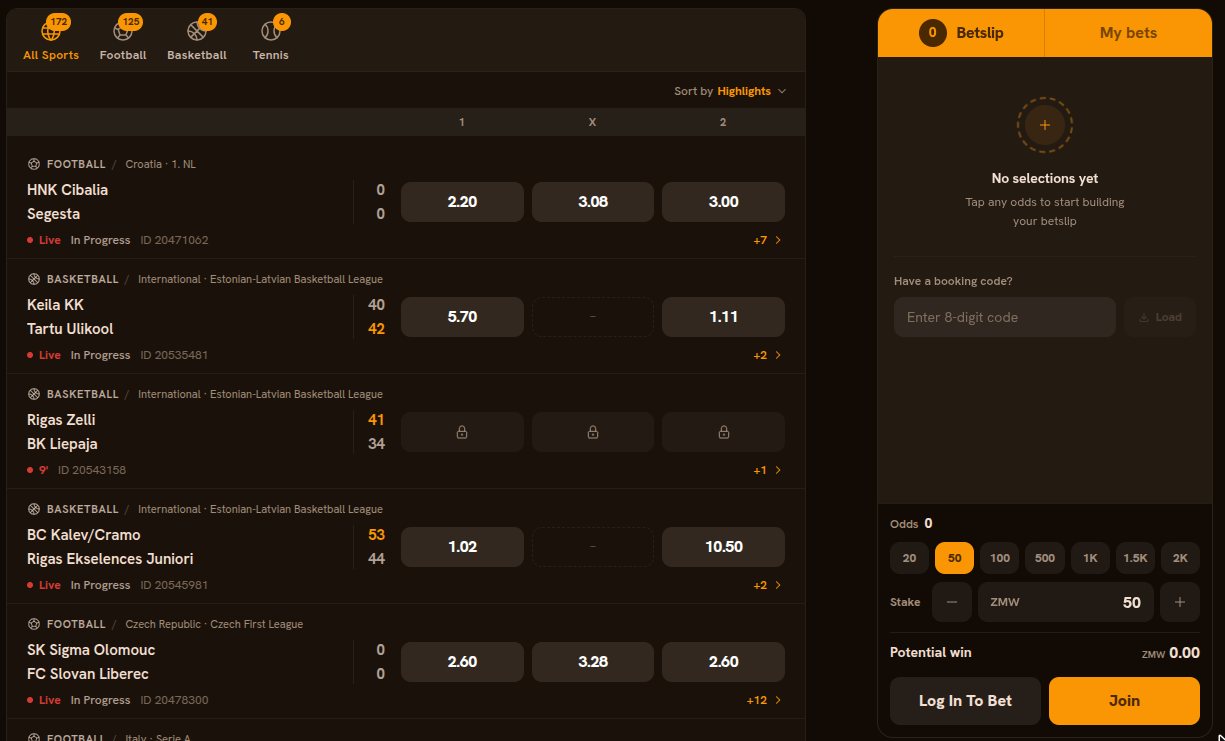This screenshot has width=1225, height=741.
Task: Pick HNK Cibalia win odds 2.20
Action: (x=462, y=202)
